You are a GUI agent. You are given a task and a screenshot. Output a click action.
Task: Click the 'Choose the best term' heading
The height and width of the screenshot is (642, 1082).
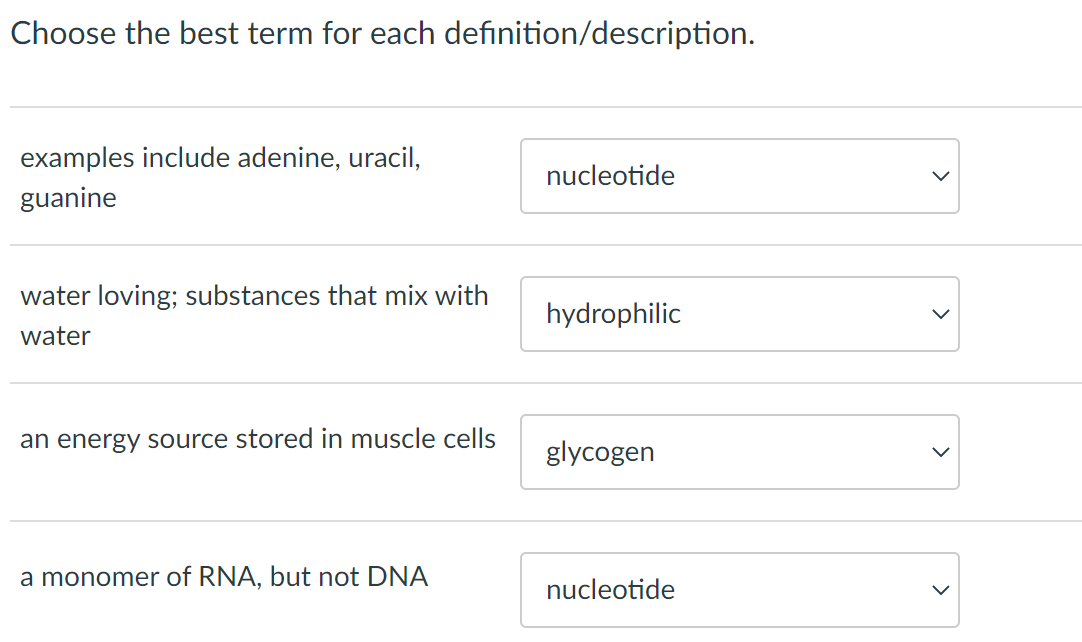click(382, 34)
